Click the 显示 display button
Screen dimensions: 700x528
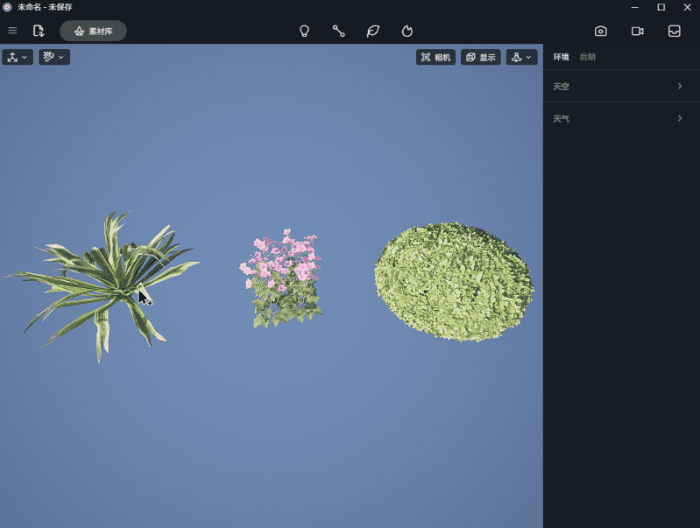(481, 57)
